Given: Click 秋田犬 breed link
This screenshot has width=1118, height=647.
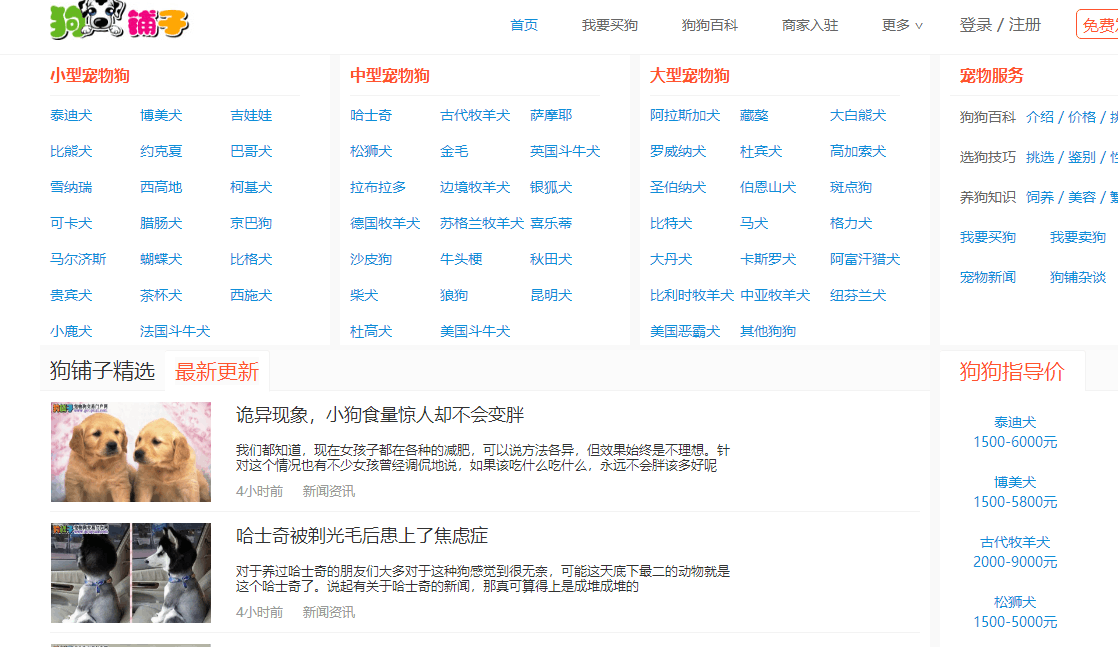Looking at the screenshot, I should [551, 260].
